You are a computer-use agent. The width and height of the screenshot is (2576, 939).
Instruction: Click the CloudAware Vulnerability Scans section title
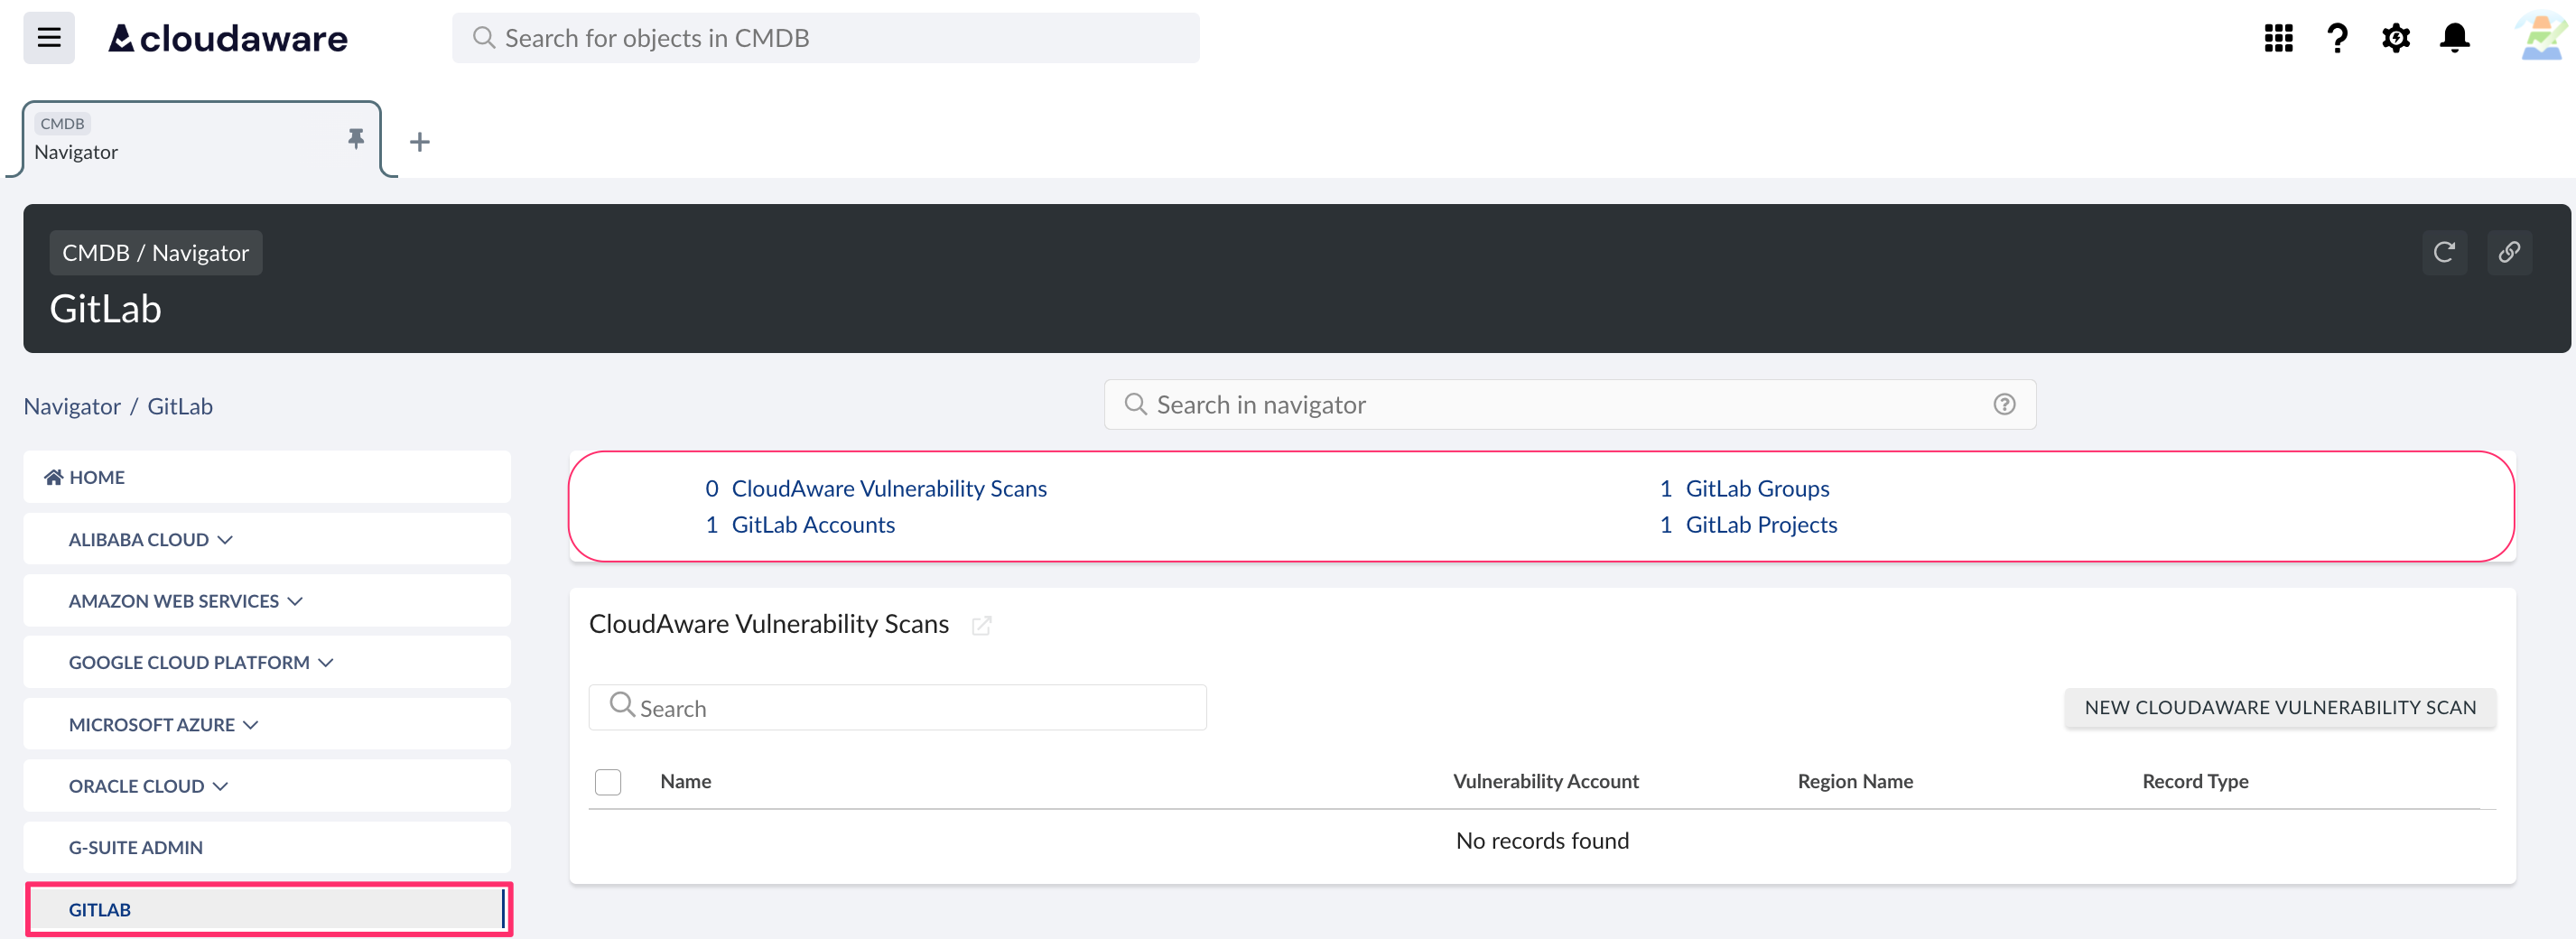(x=769, y=624)
